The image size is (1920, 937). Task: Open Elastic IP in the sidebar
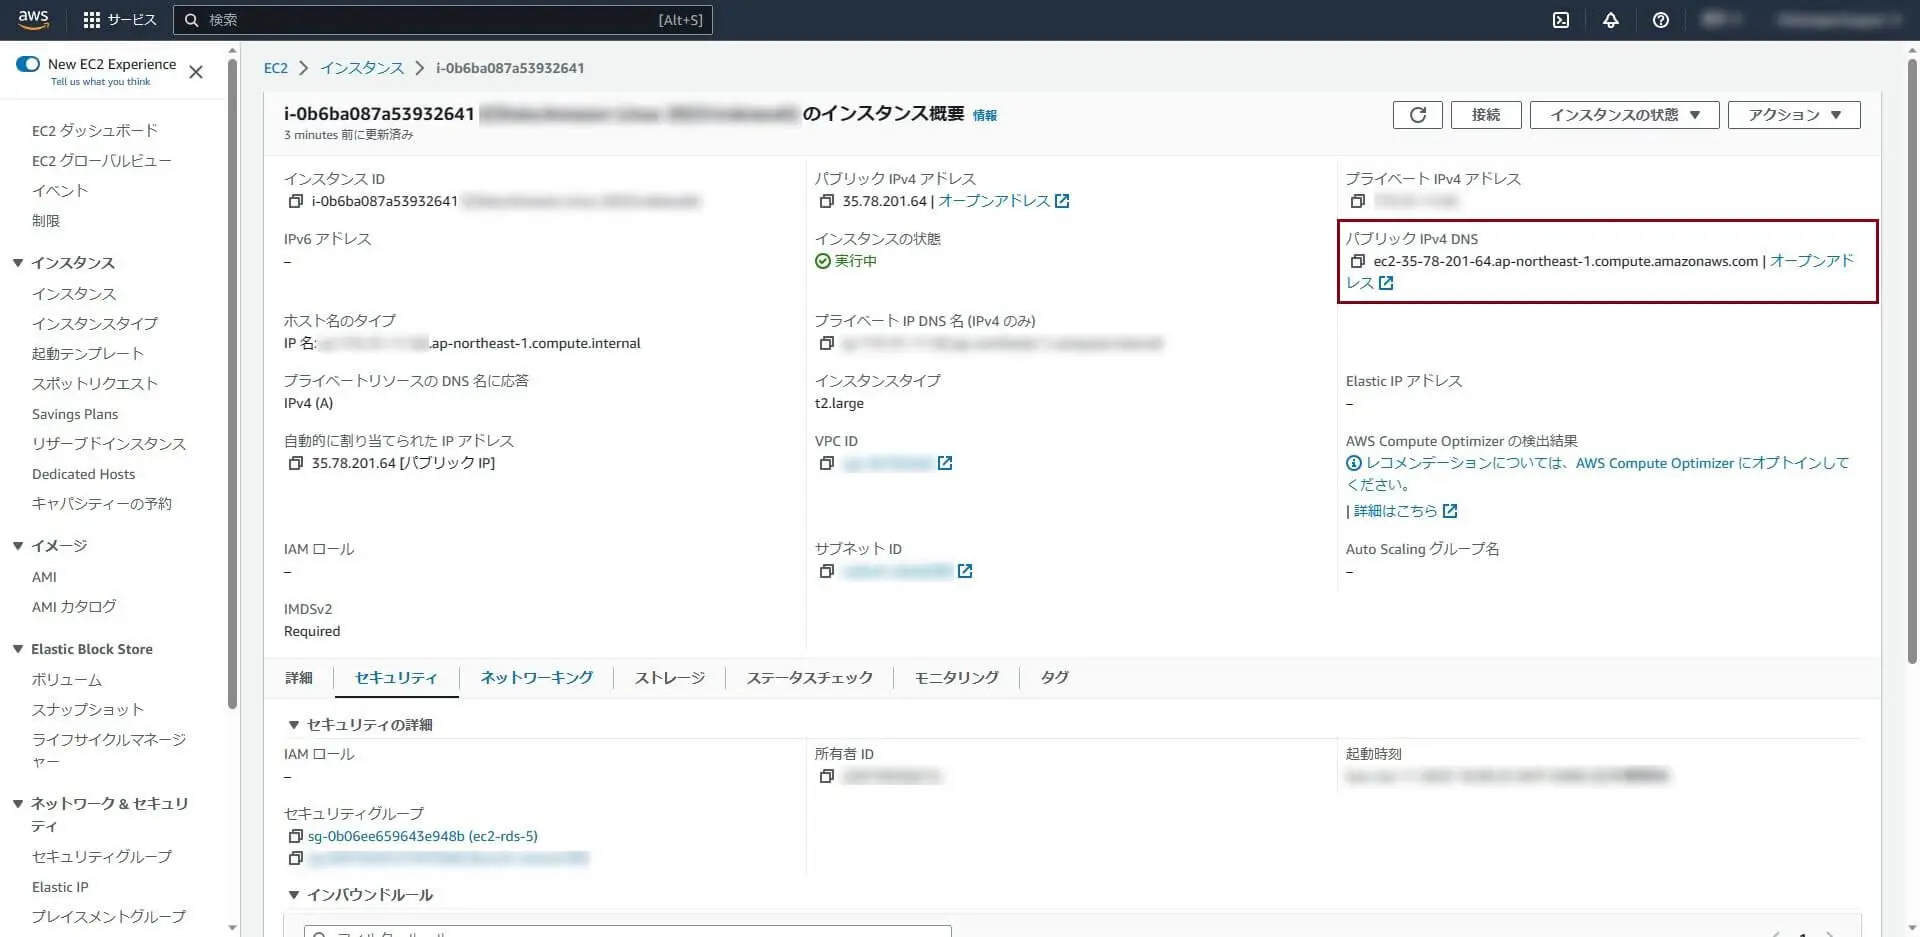[x=60, y=887]
